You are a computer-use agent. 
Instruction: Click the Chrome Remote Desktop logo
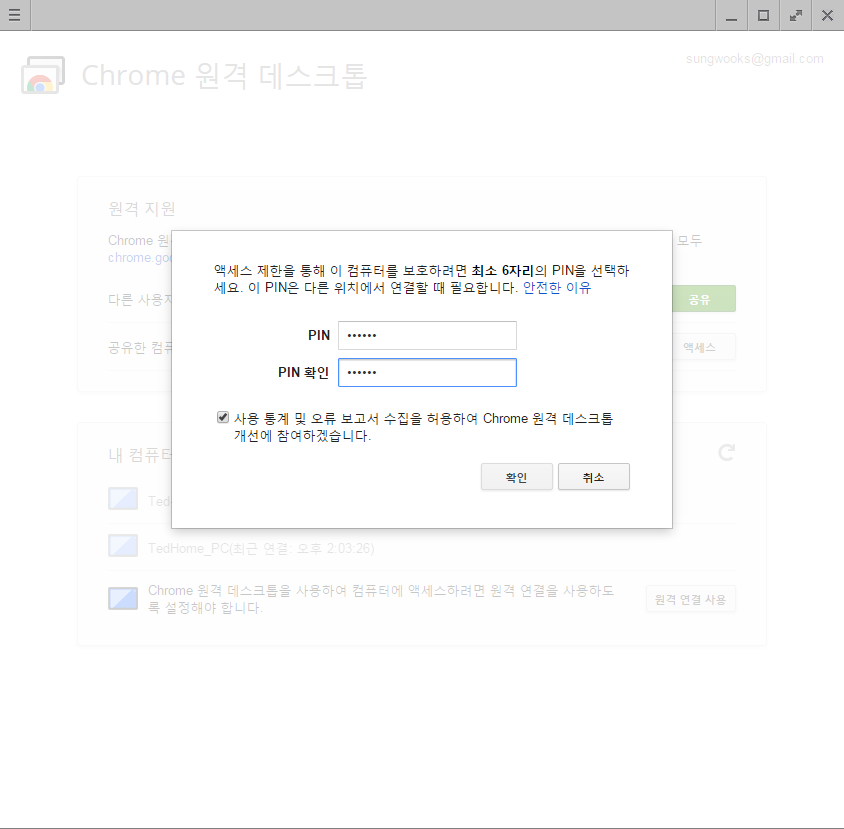[x=43, y=75]
